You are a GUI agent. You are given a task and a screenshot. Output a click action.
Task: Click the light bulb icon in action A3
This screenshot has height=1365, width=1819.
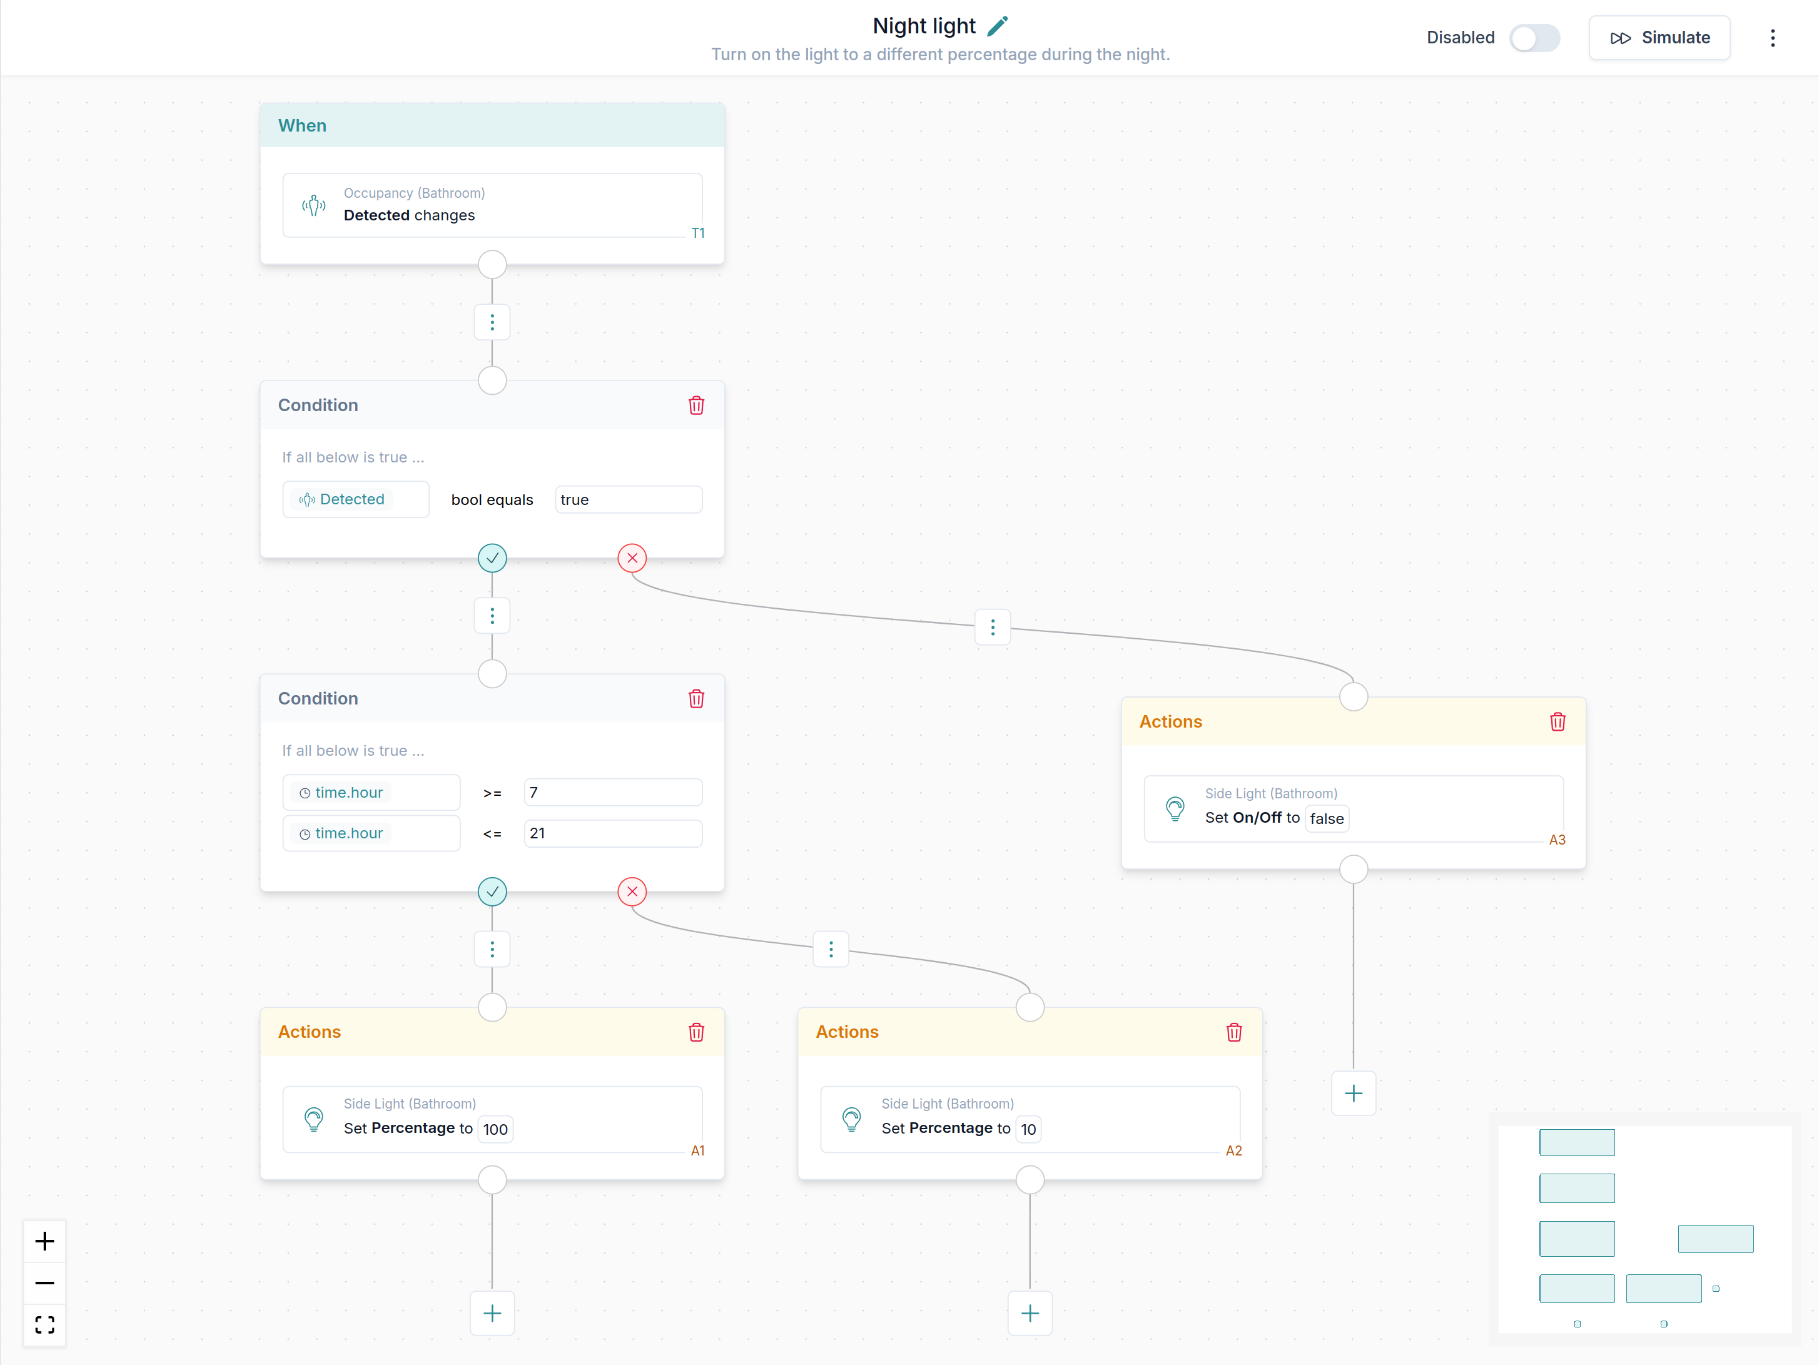coord(1175,808)
